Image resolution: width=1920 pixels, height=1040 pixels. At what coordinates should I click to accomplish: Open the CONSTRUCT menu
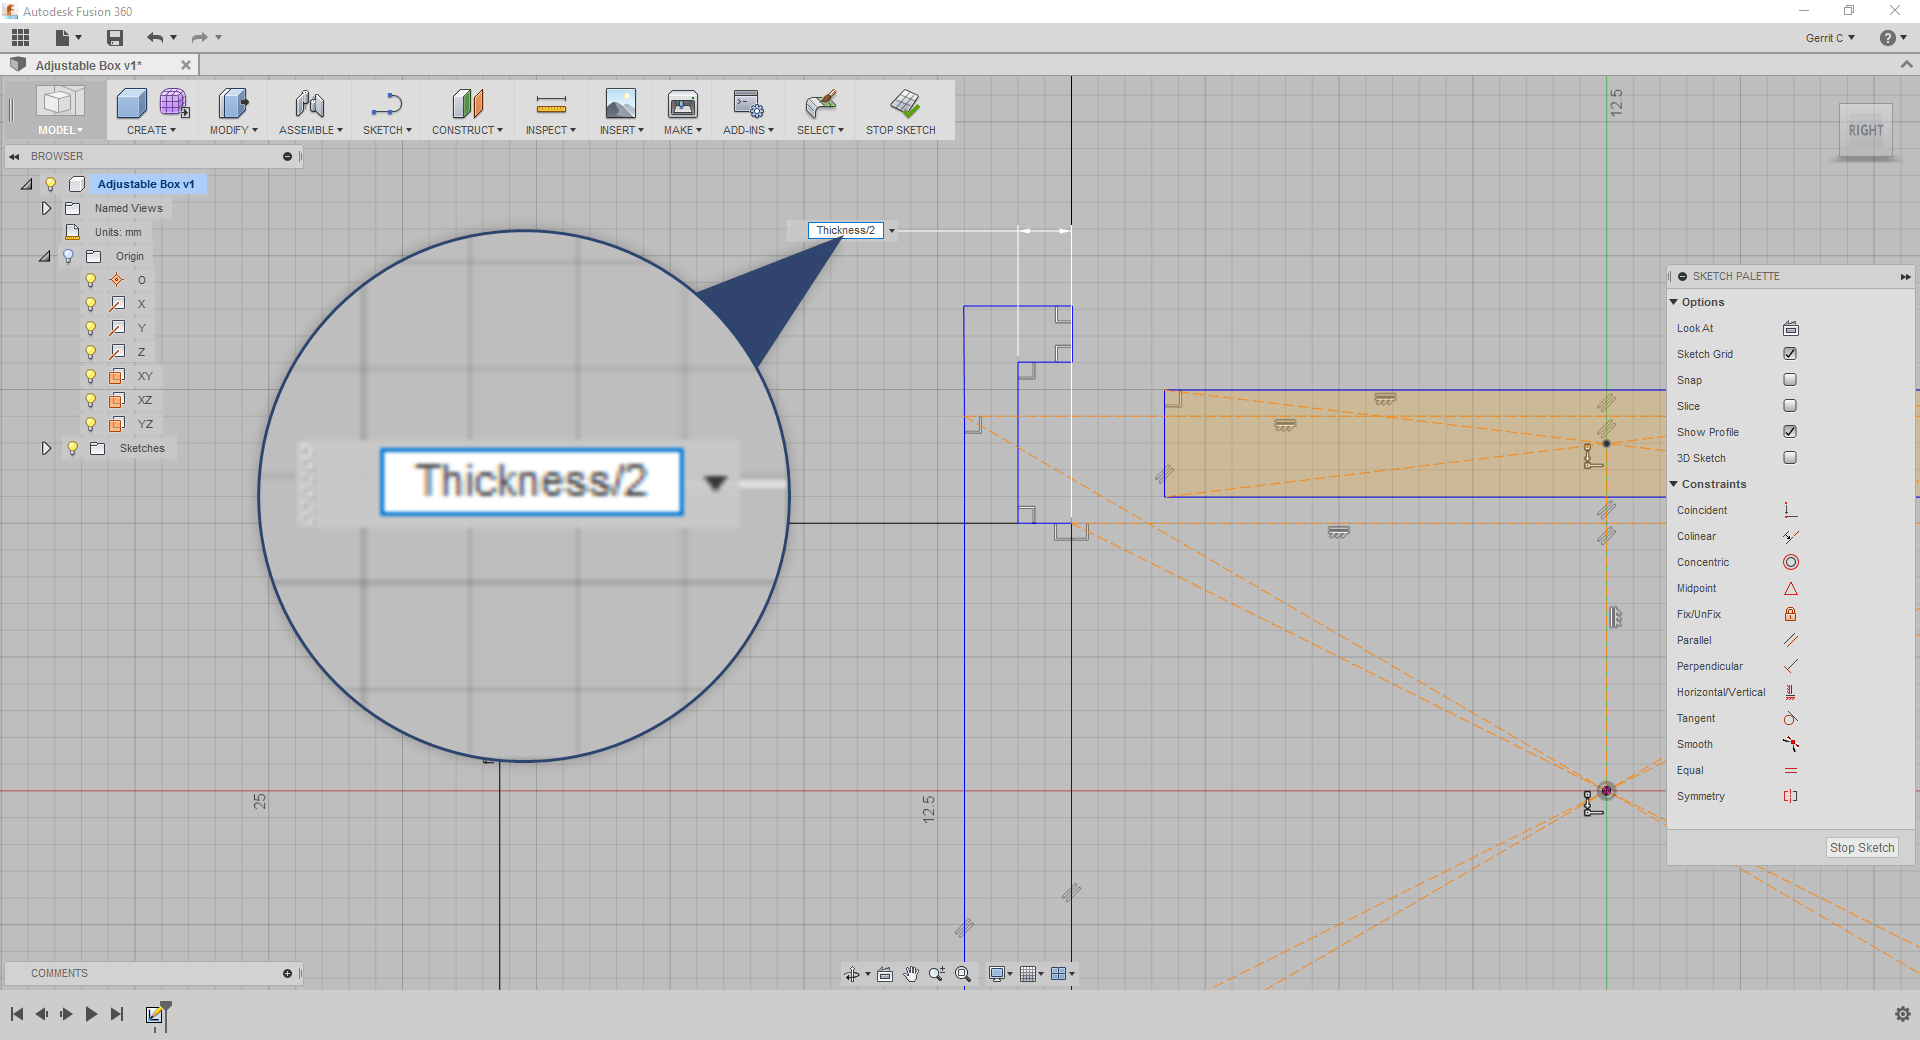coord(467,130)
